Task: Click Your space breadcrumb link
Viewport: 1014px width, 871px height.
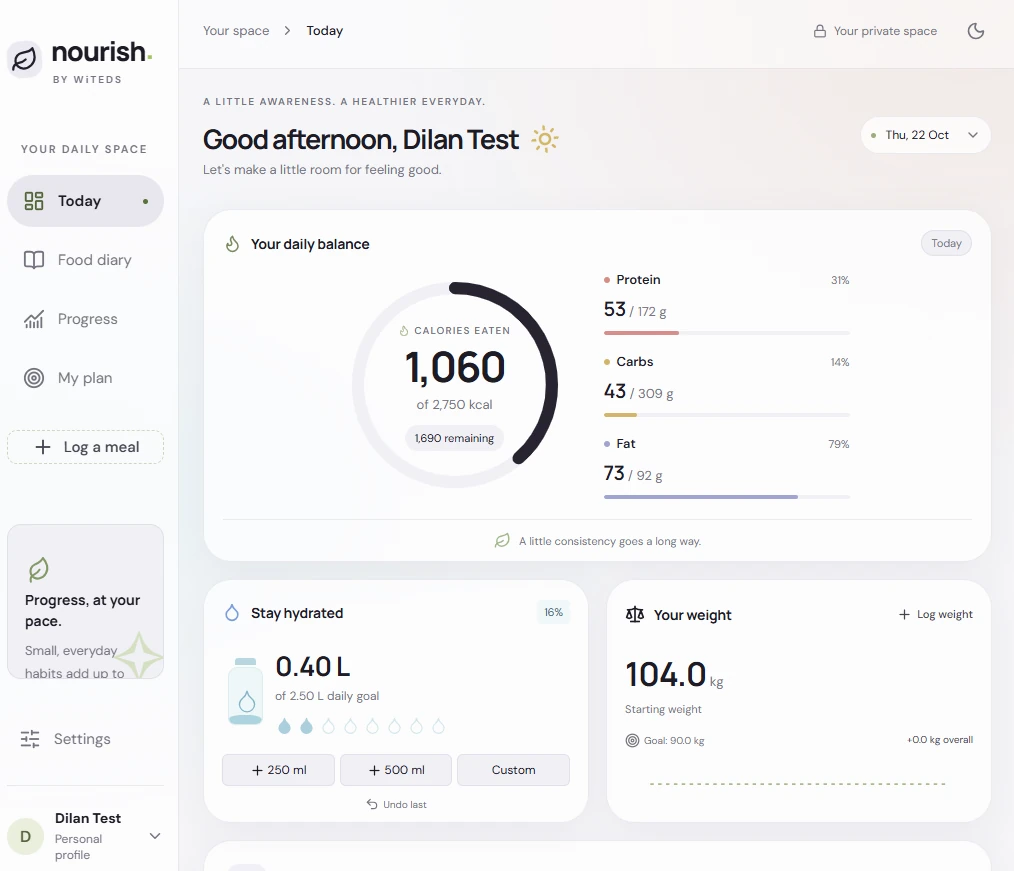Action: [x=236, y=30]
